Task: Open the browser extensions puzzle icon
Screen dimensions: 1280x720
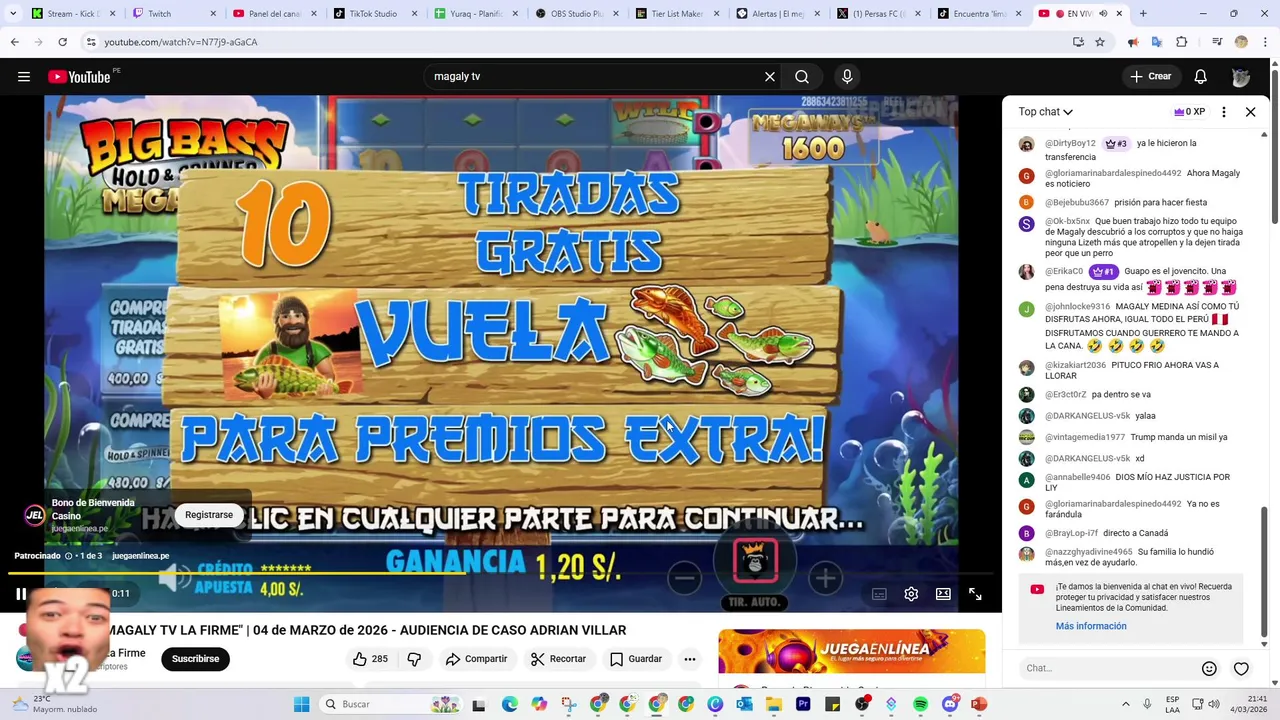Action: (1182, 42)
